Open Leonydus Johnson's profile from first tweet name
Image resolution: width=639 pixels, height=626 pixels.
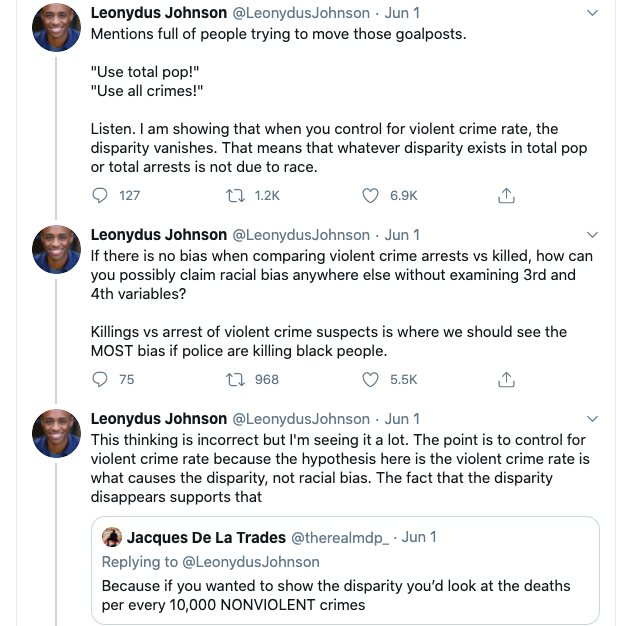click(x=159, y=13)
